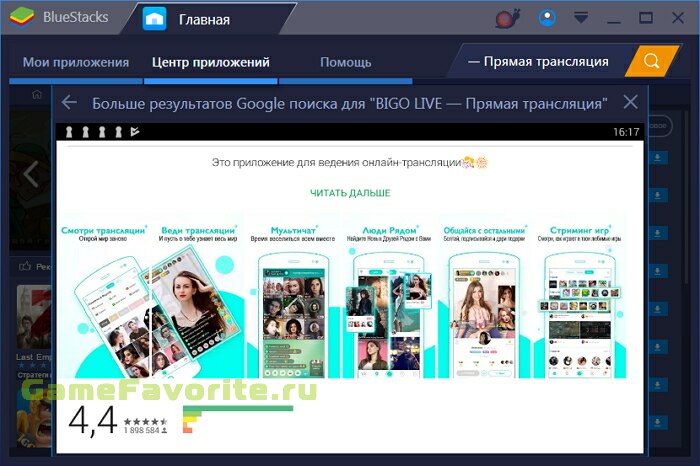The height and width of the screenshot is (466, 700).
Task: Click previous carousel arrow in background
Action: [31, 173]
